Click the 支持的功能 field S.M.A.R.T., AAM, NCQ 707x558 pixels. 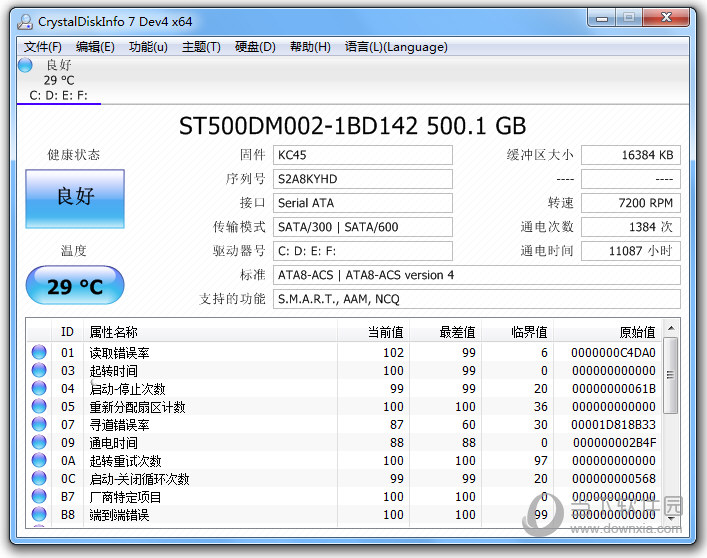coord(477,299)
